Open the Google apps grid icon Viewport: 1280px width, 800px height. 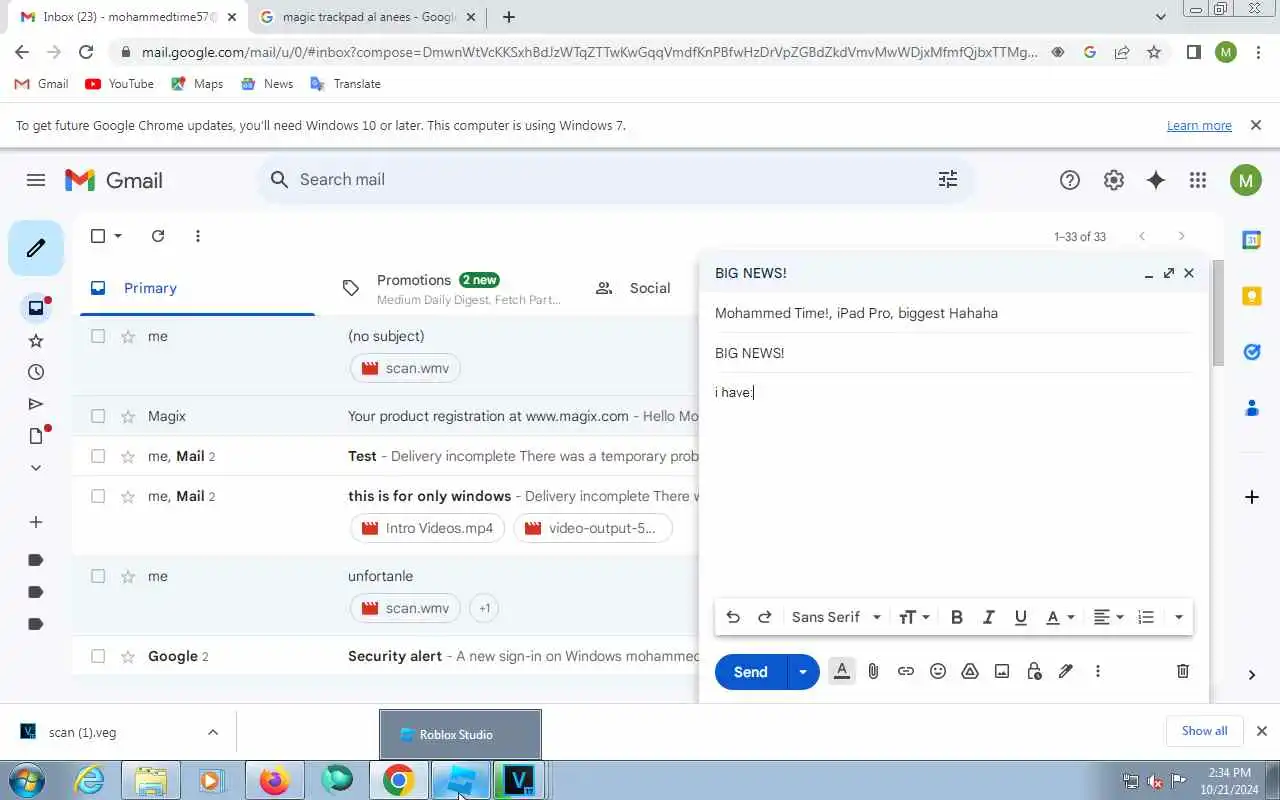coord(1198,180)
